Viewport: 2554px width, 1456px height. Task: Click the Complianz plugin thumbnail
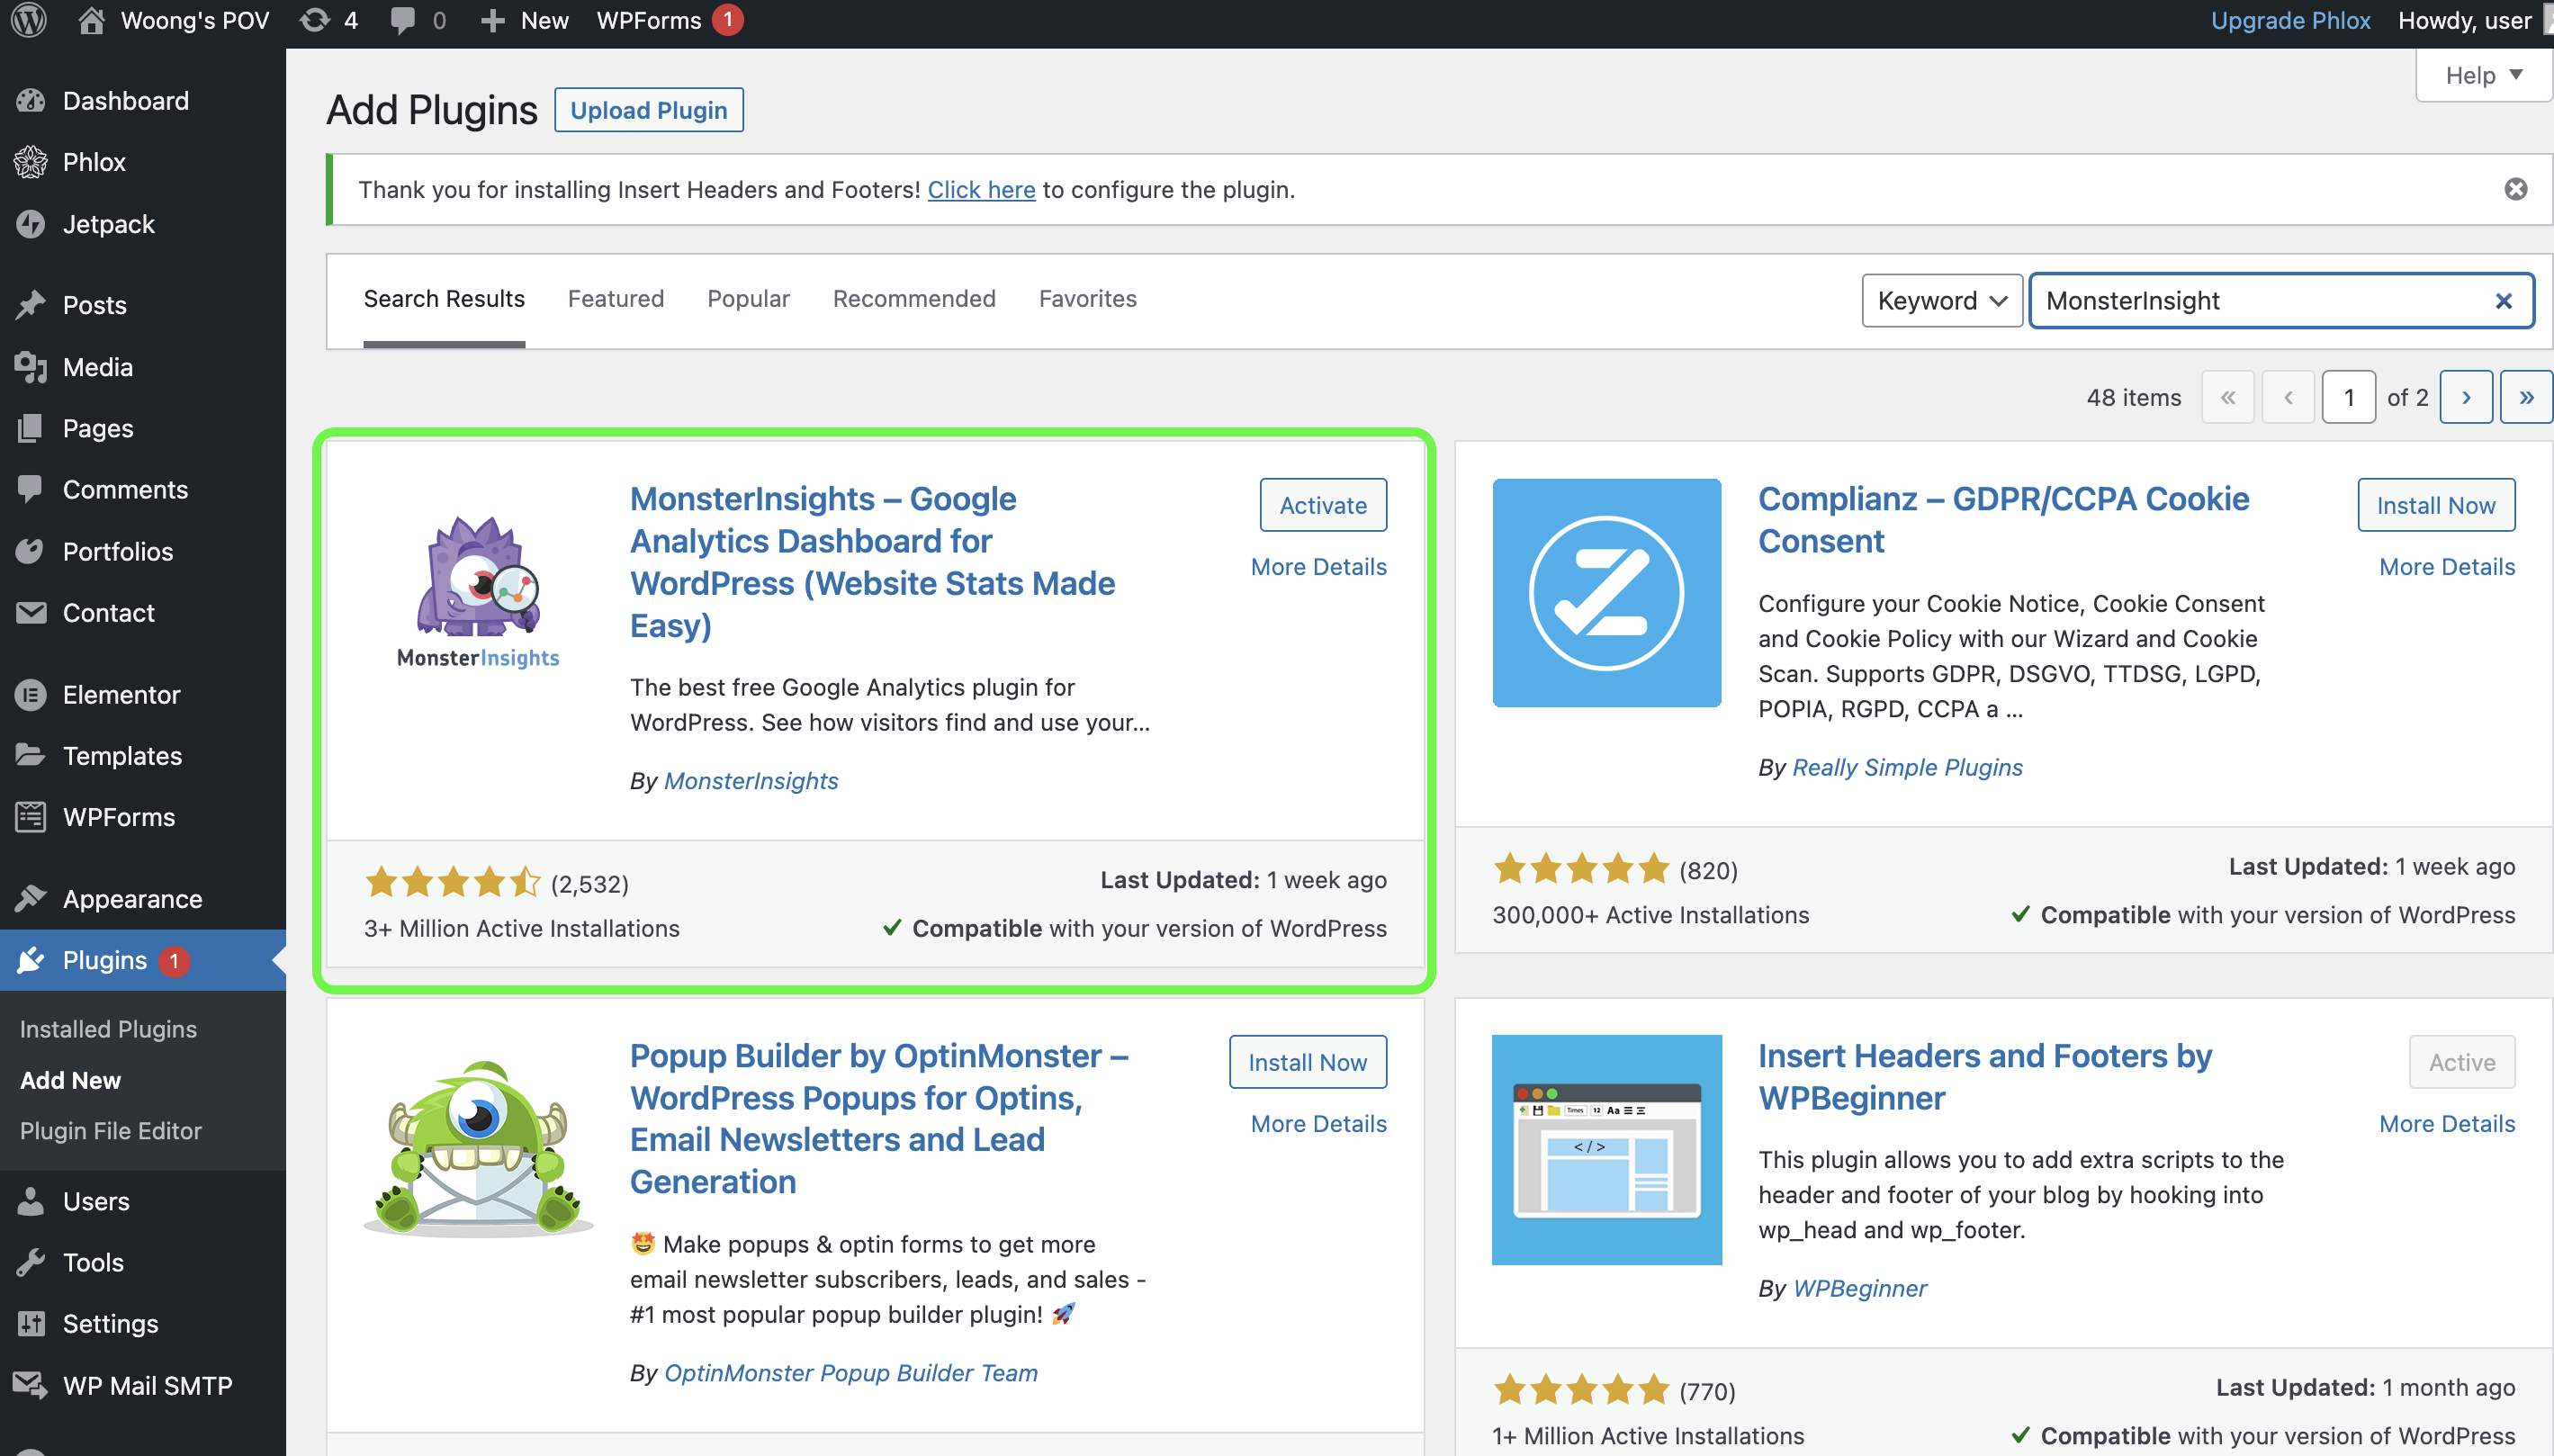[x=1606, y=592]
